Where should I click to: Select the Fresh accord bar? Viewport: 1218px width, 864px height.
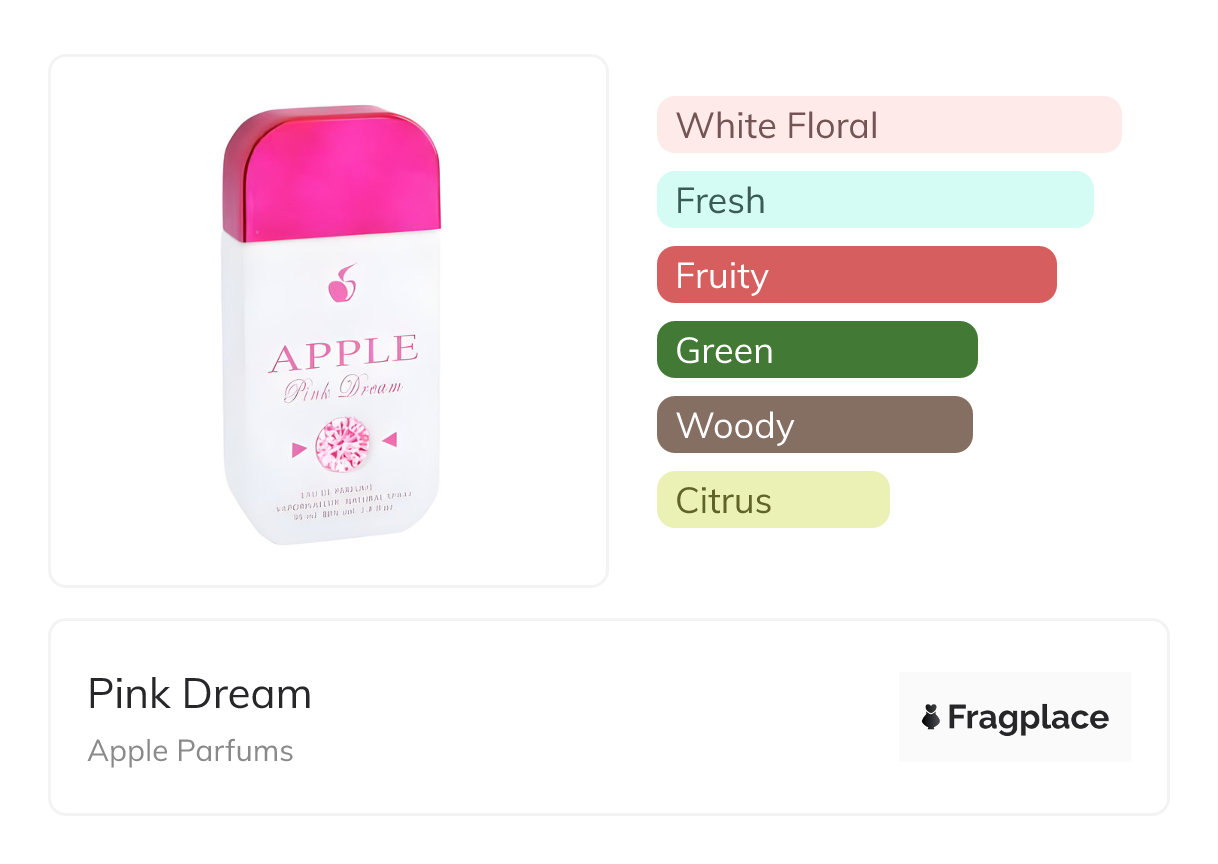[x=874, y=200]
